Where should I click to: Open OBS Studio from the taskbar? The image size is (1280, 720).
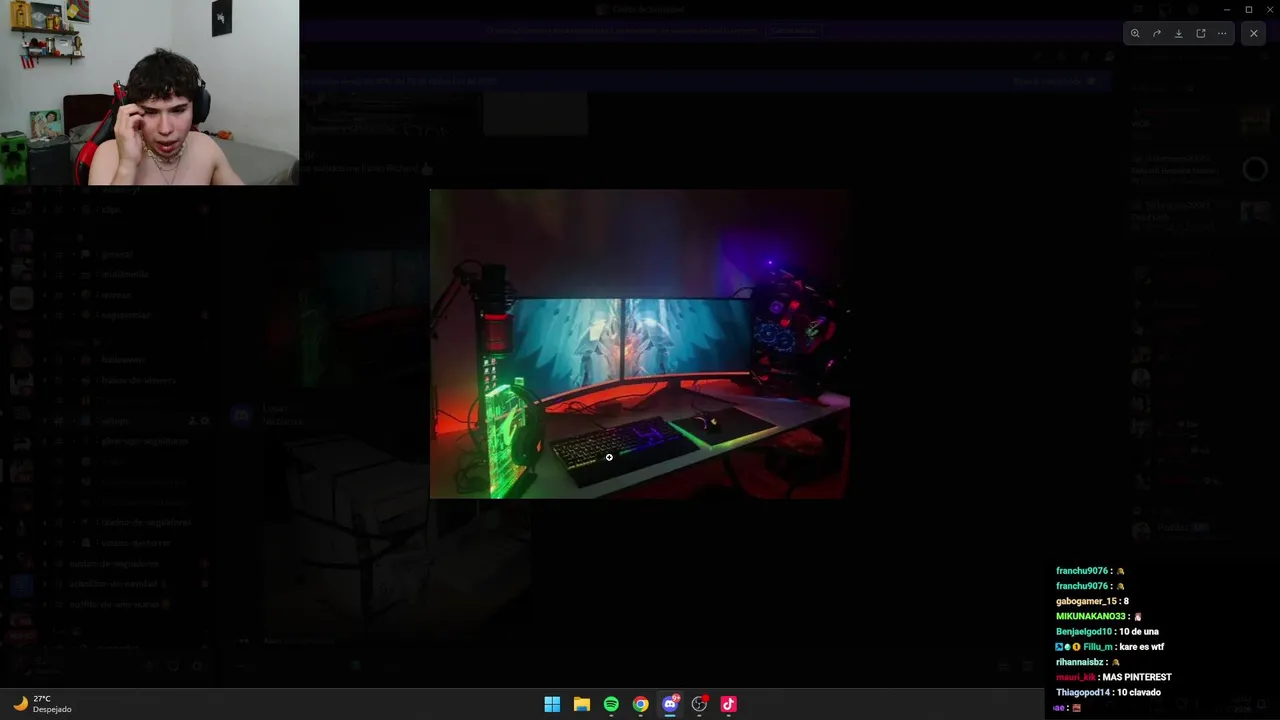click(699, 704)
